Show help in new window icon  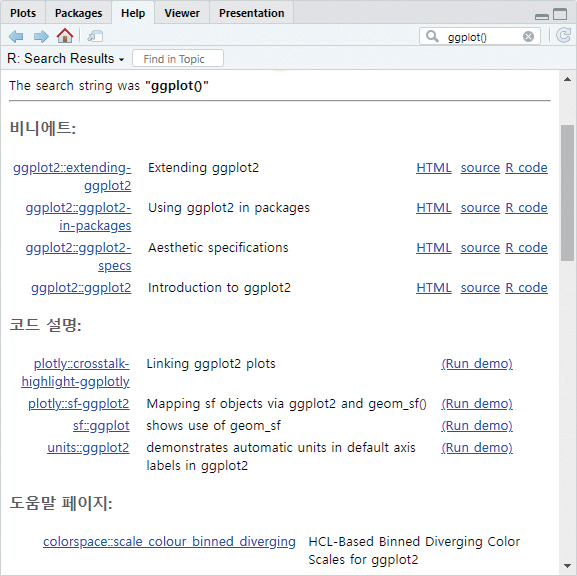point(95,36)
